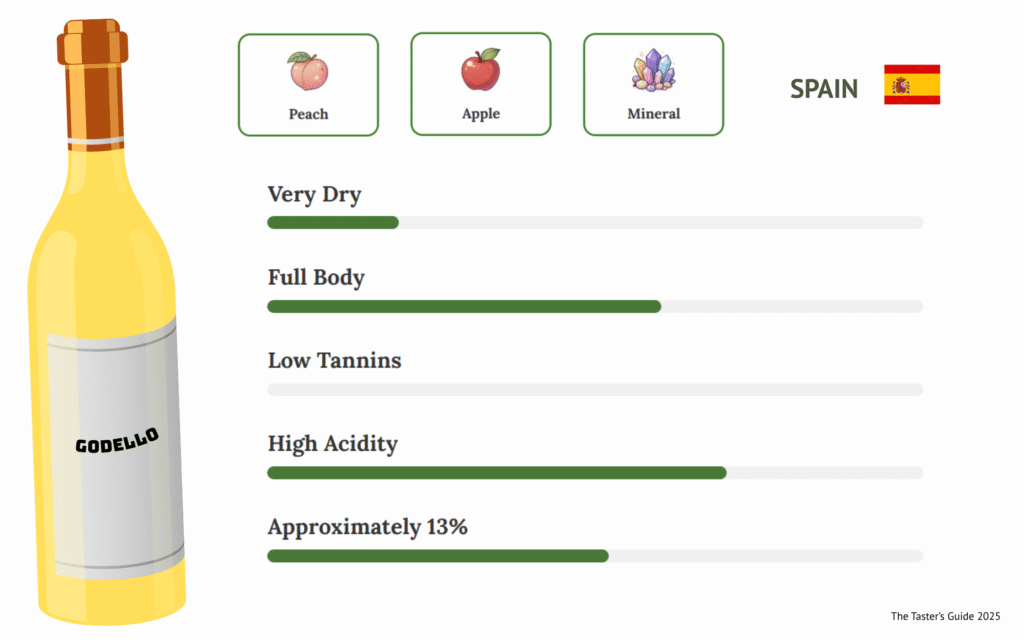Click the Approximately 13% heading
This screenshot has width=1024, height=640.
pos(367,526)
